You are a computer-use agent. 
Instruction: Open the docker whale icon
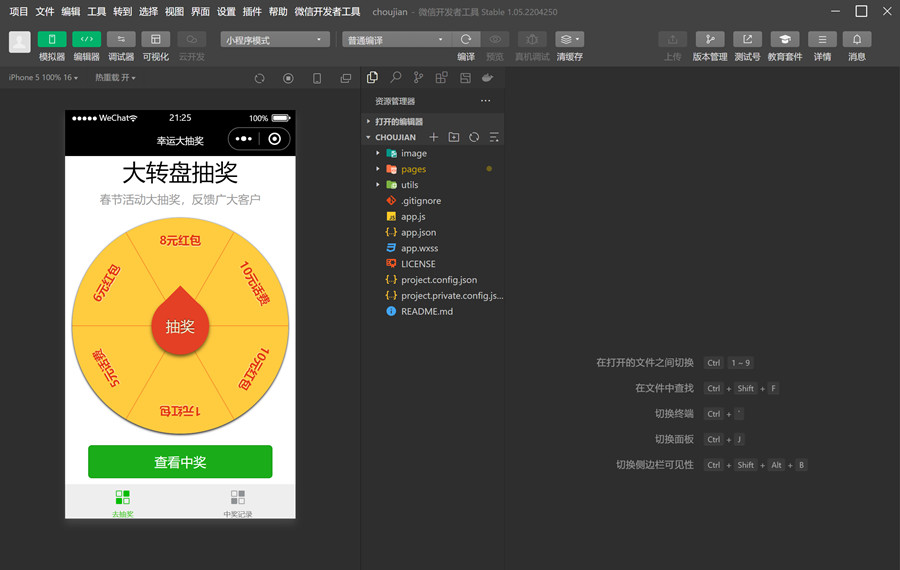488,77
